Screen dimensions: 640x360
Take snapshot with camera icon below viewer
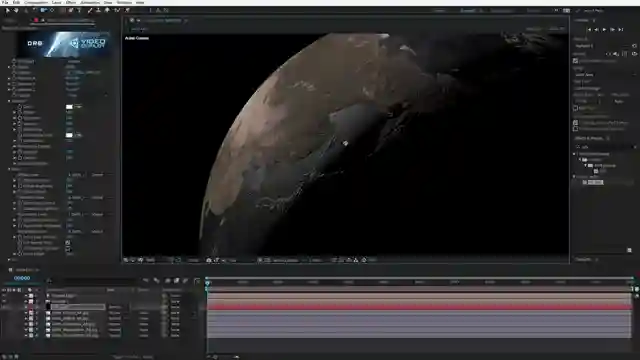[209, 260]
